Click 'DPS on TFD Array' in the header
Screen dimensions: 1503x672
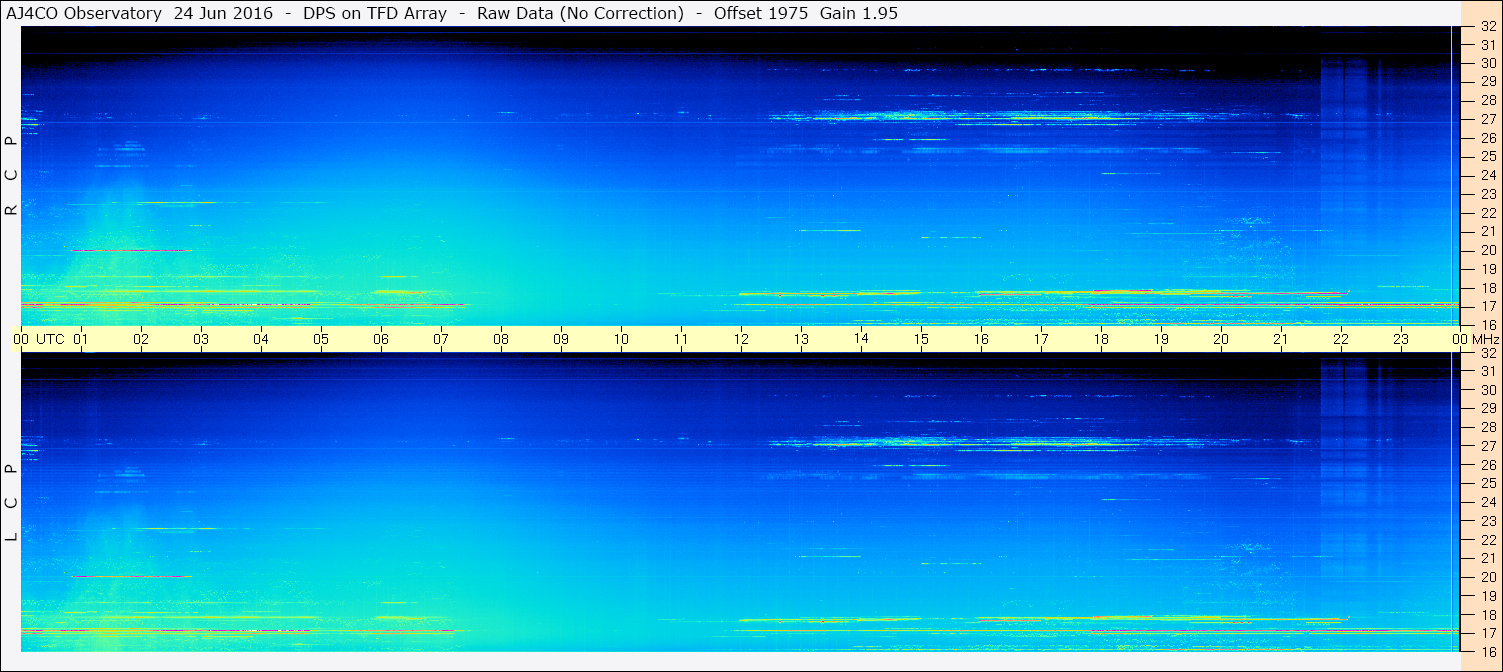pyautogui.click(x=375, y=13)
